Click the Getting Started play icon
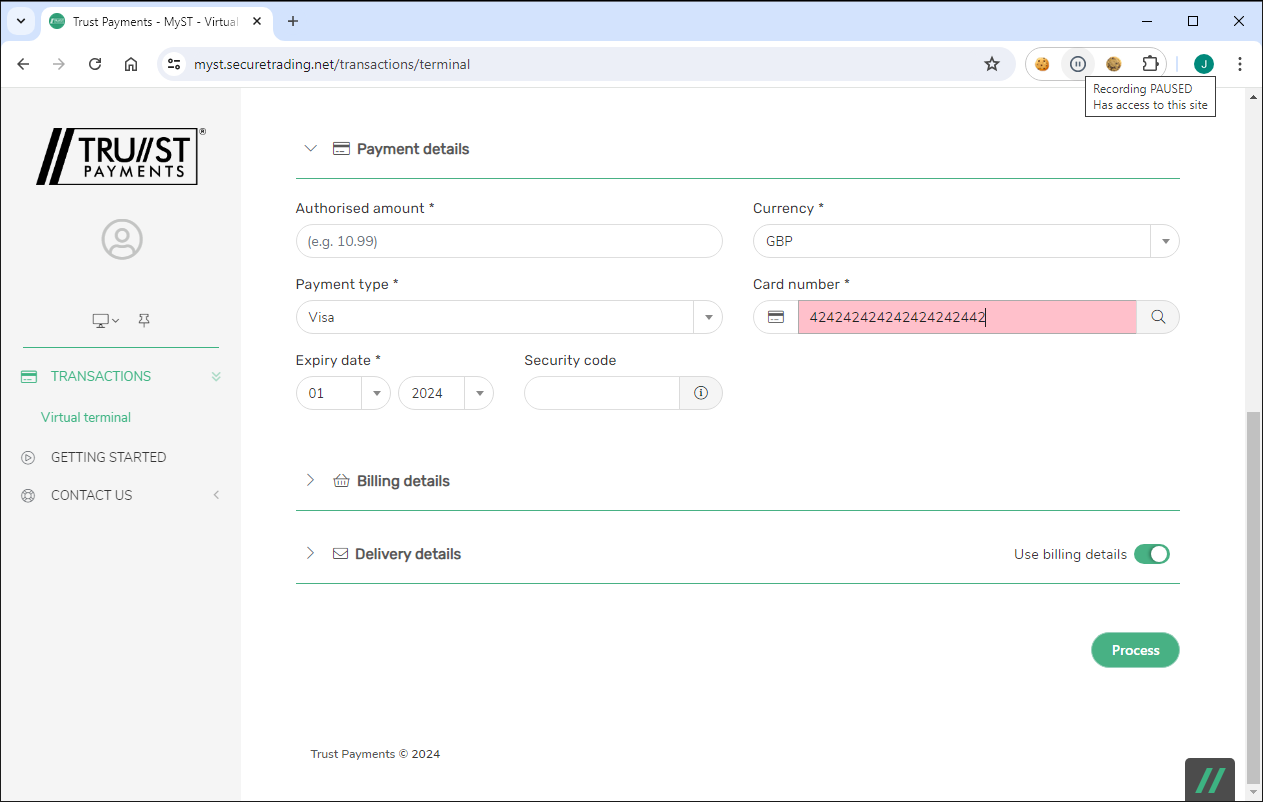The image size is (1263, 802). (28, 457)
